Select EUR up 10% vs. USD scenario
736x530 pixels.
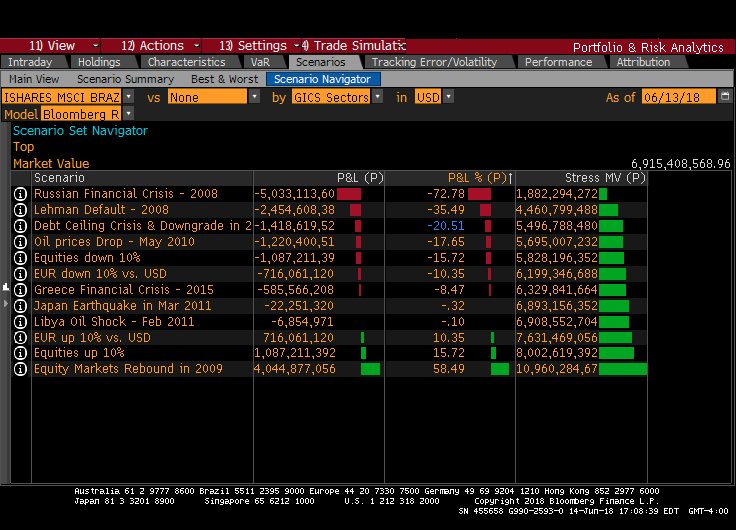point(92,338)
